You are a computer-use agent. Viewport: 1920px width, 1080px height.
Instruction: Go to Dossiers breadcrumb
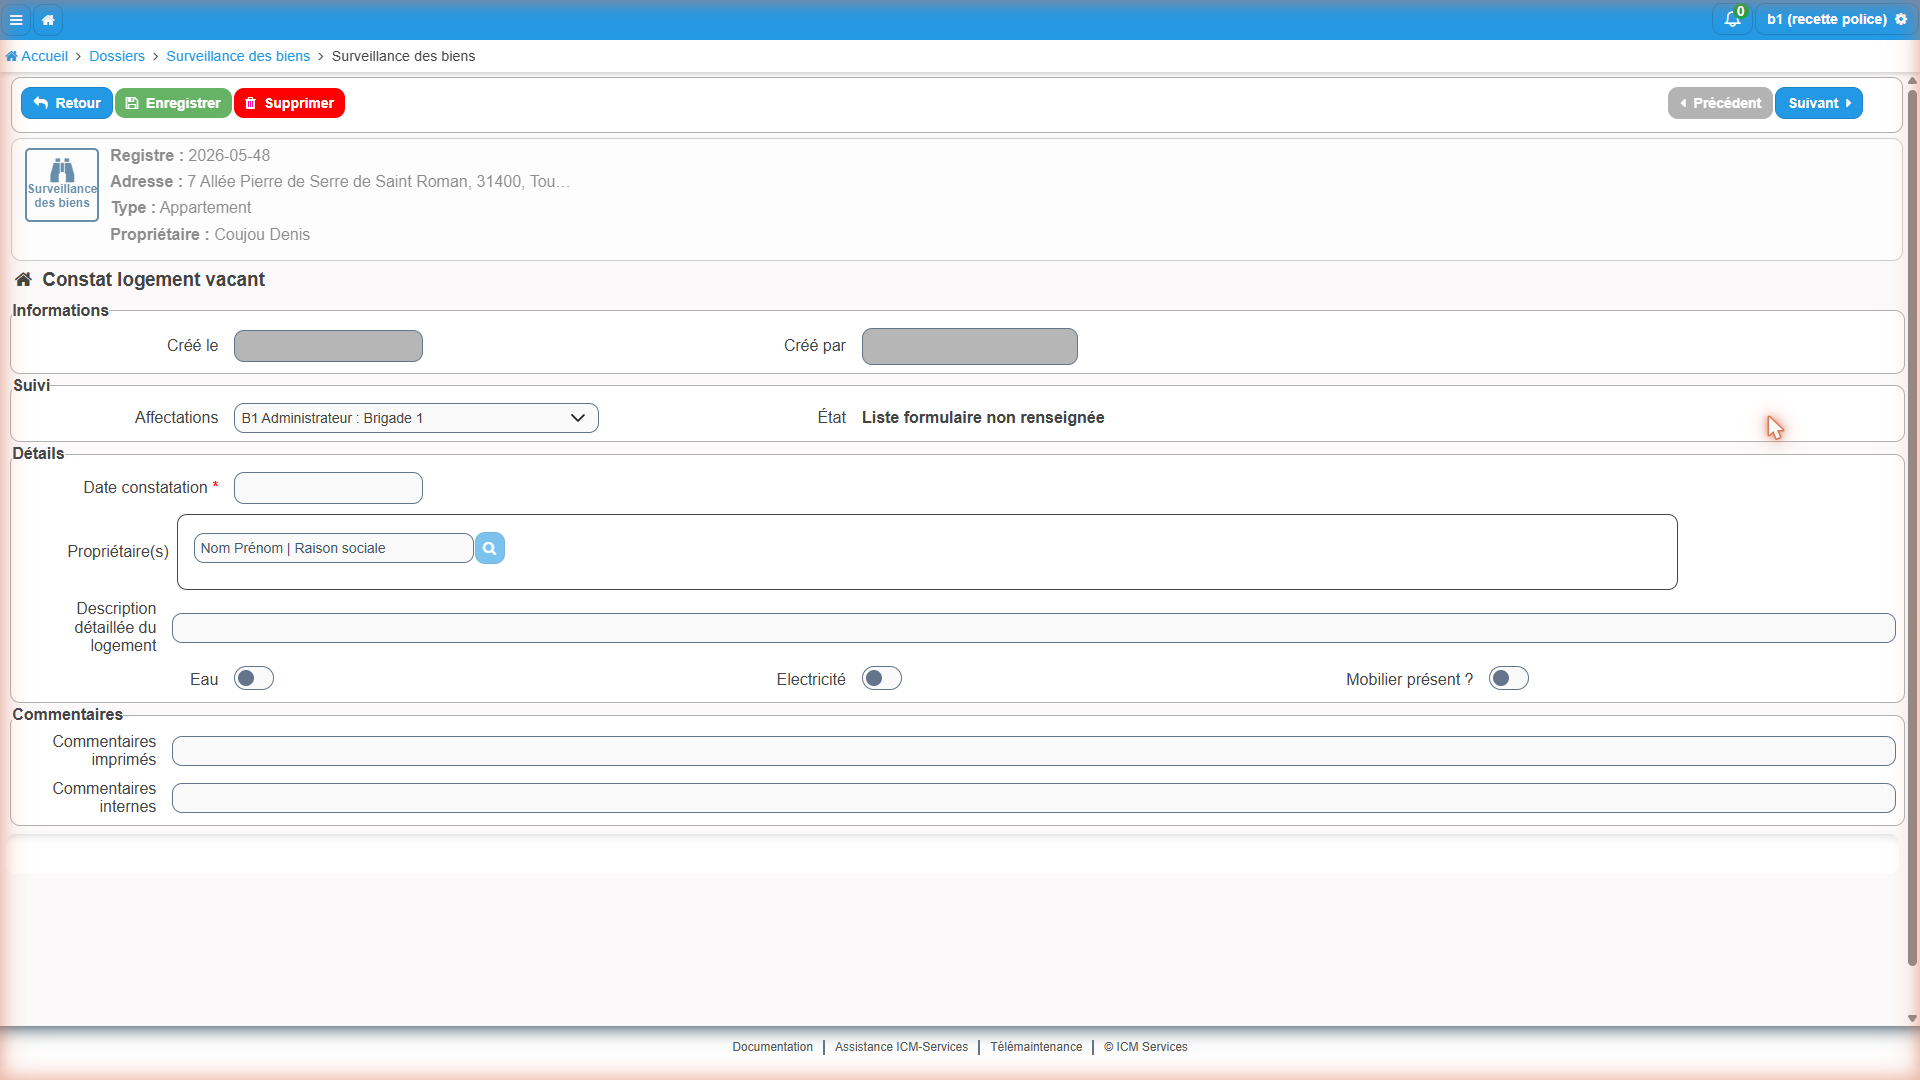[117, 56]
